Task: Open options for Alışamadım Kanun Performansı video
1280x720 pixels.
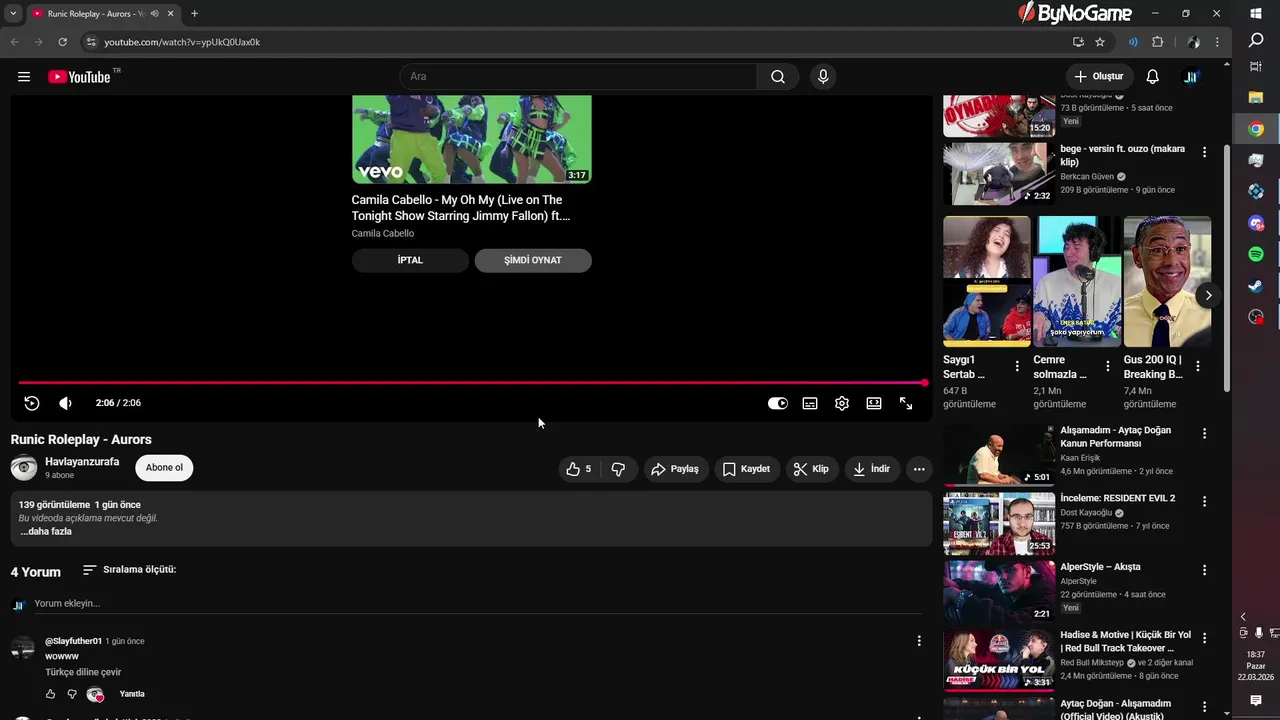Action: [1204, 434]
